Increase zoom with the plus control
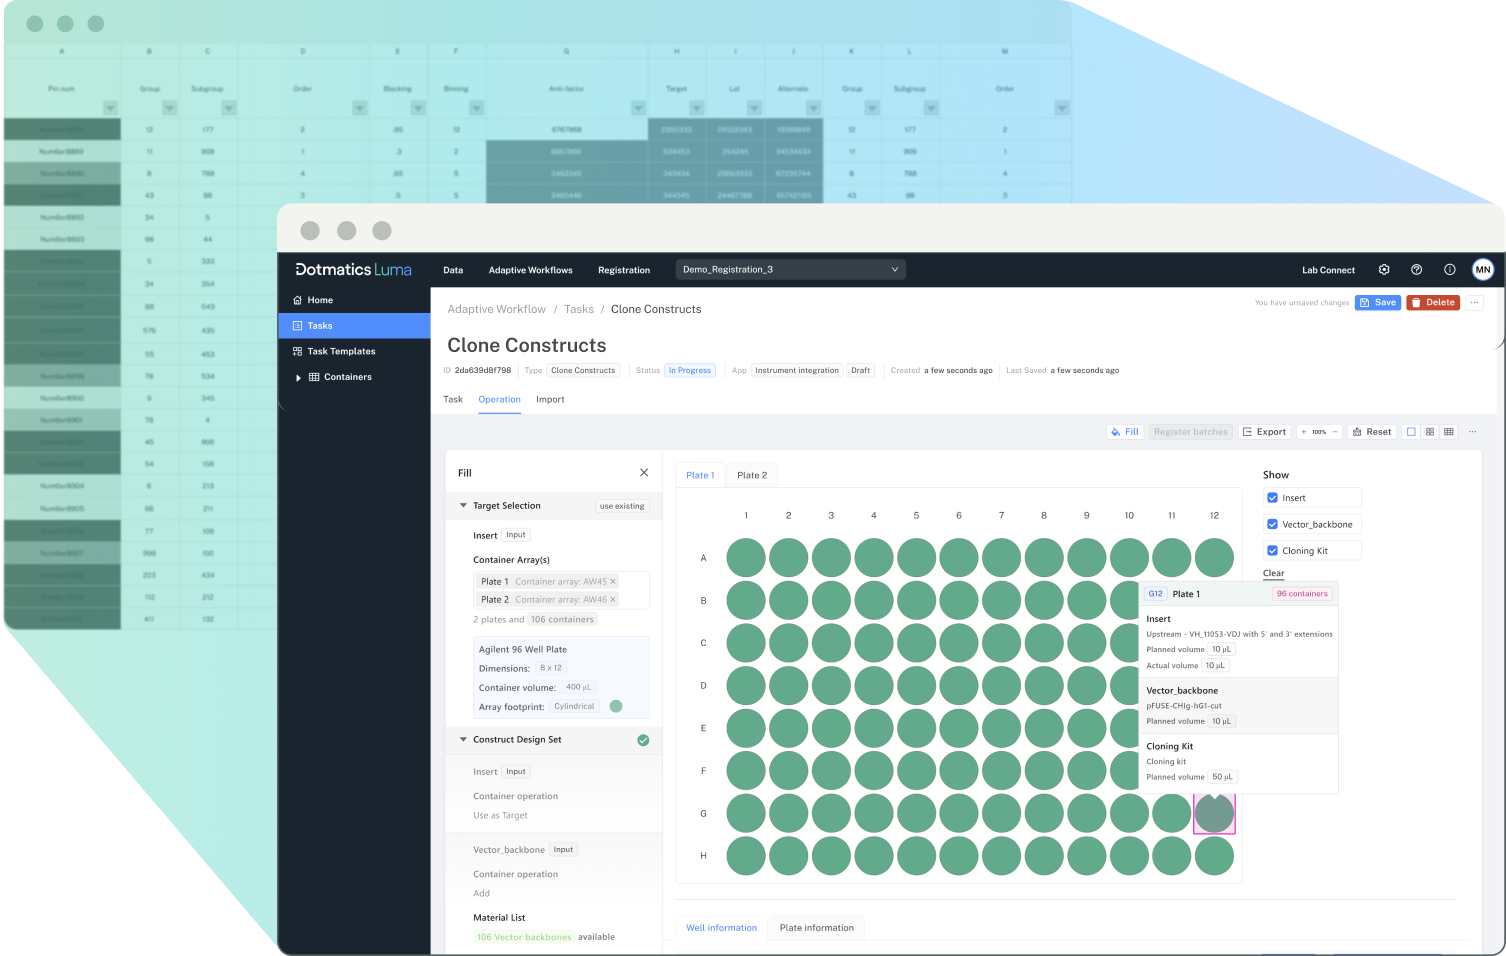The height and width of the screenshot is (956, 1506). (x=1303, y=431)
